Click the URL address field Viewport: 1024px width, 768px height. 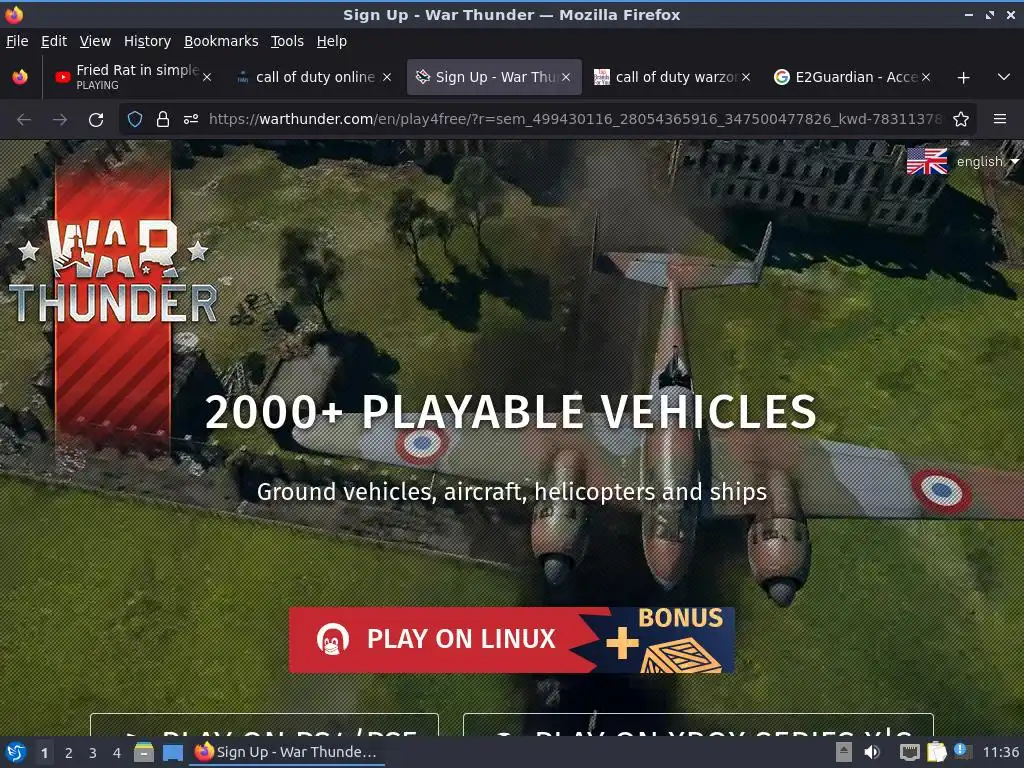point(575,119)
